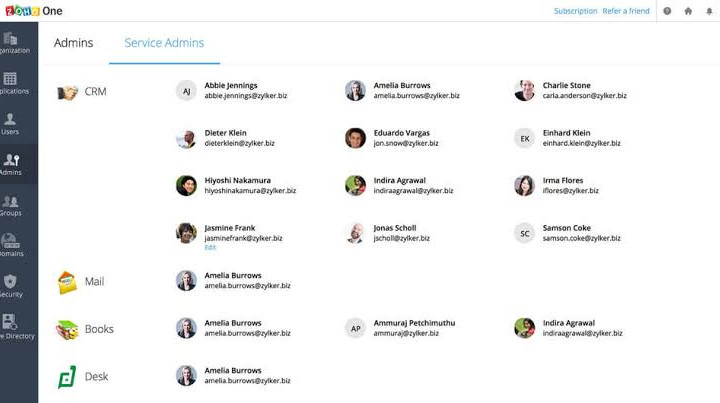Click the CRM service icon
720x403 pixels.
pos(67,92)
